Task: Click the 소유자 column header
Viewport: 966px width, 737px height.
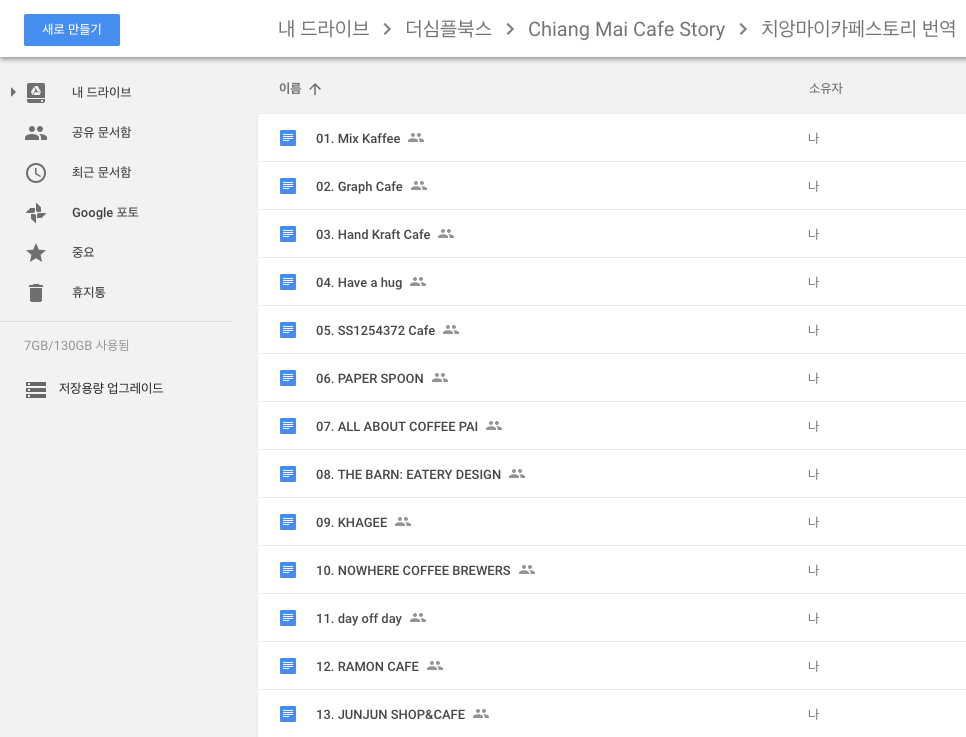Action: tap(826, 89)
